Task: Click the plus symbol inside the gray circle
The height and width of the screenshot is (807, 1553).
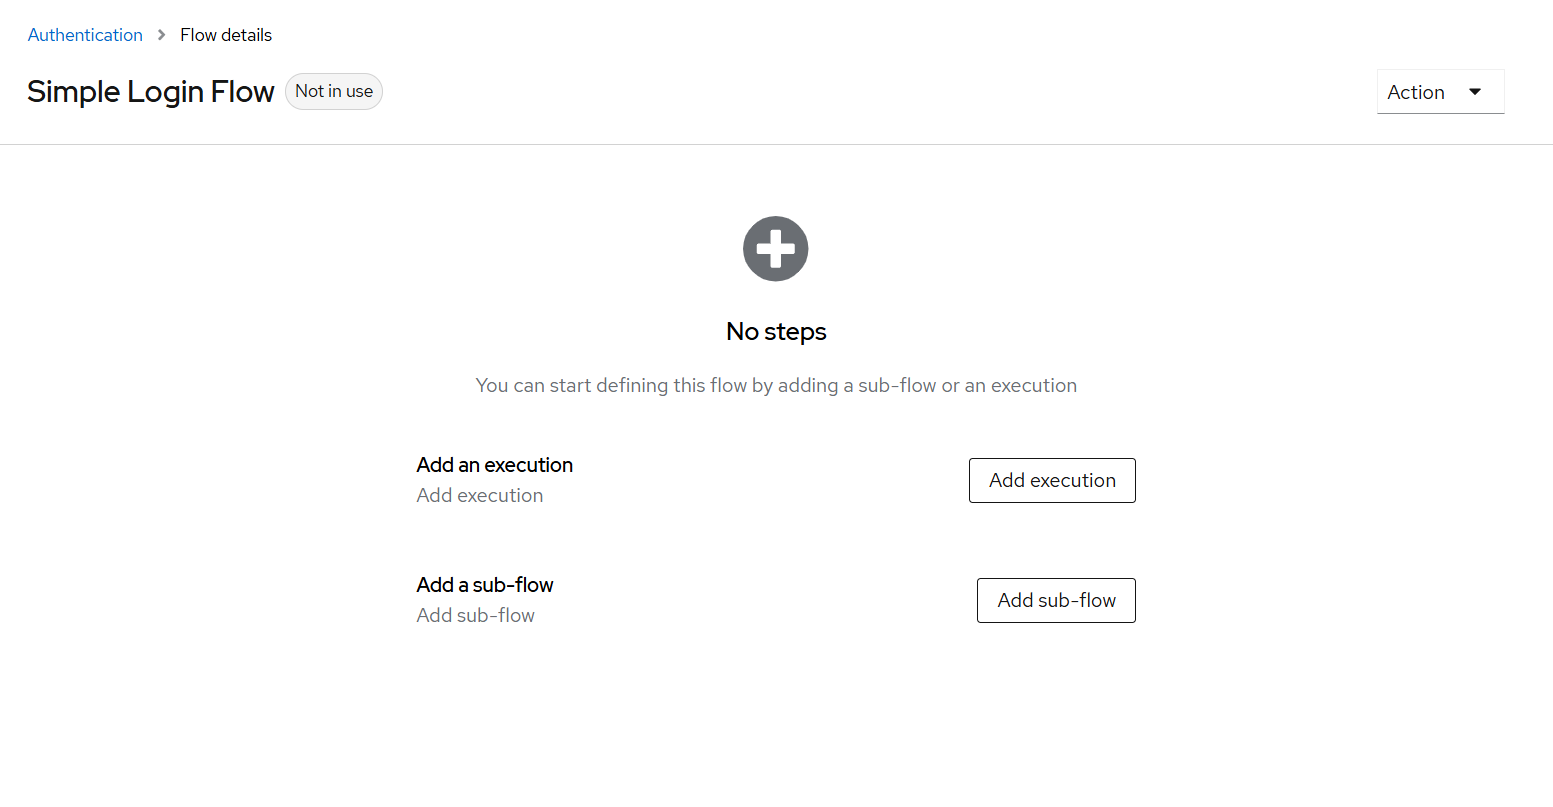Action: click(775, 248)
